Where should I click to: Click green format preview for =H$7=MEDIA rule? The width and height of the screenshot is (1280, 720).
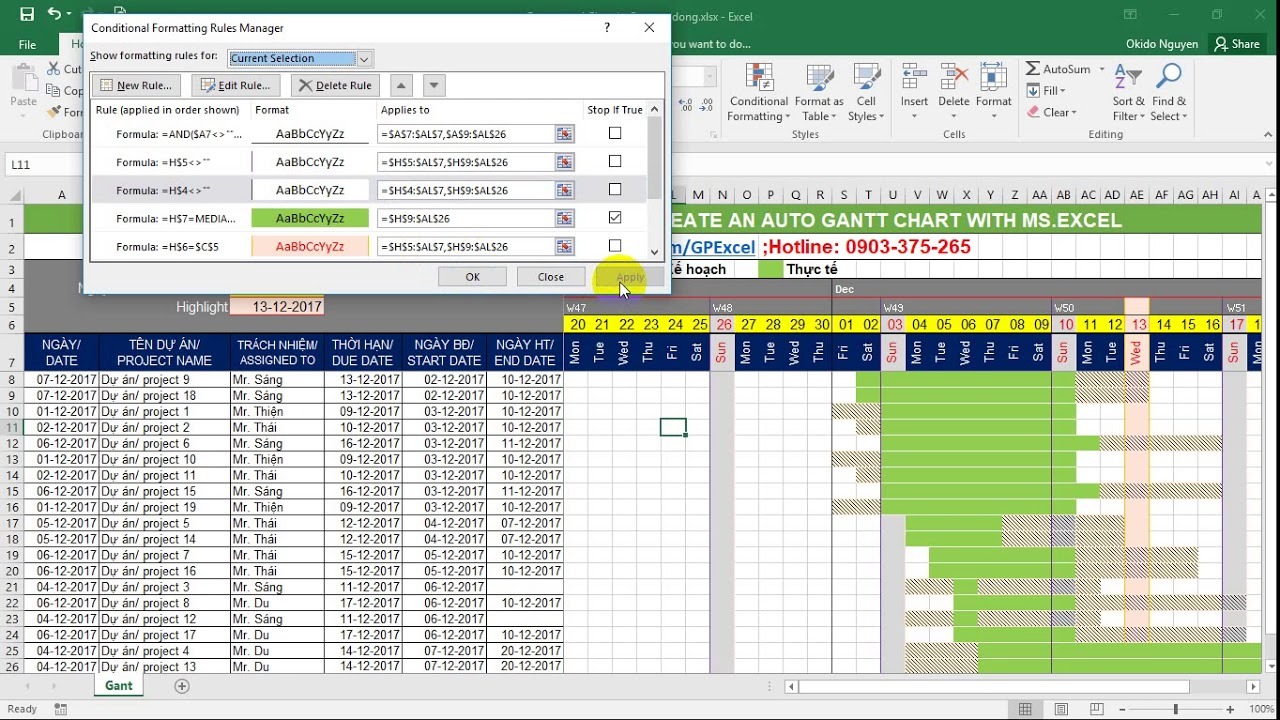pos(310,218)
